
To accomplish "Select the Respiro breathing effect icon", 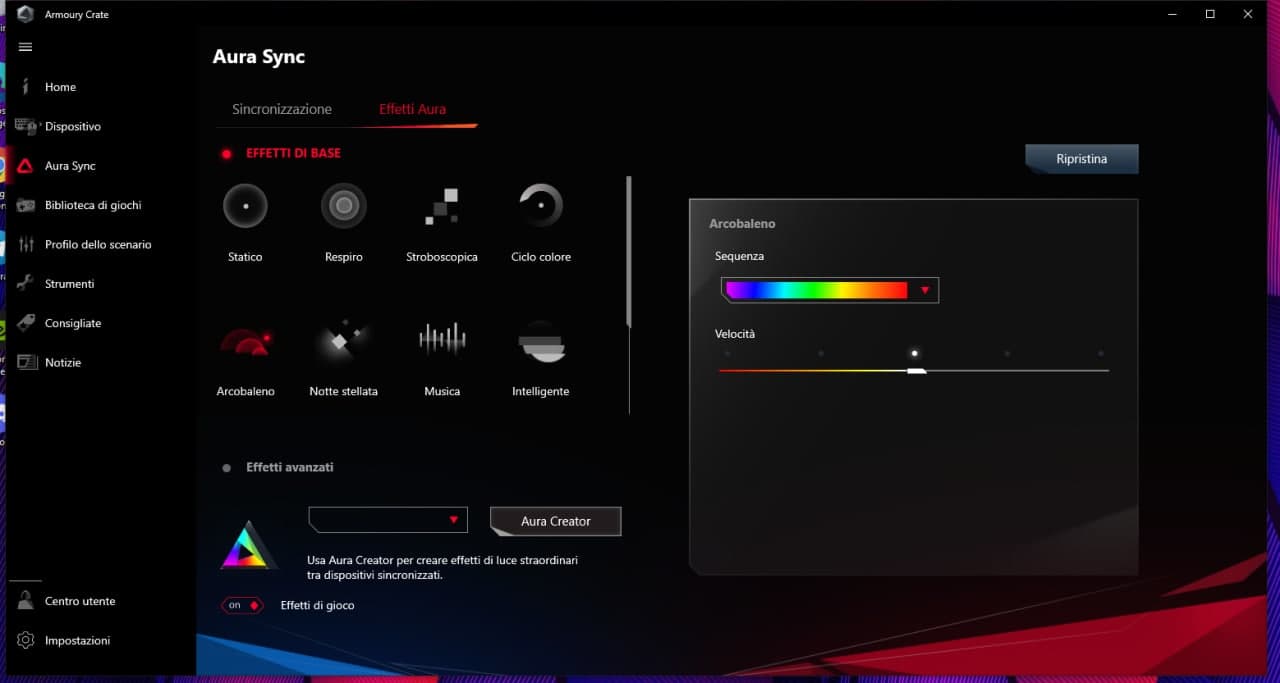I will pyautogui.click(x=344, y=206).
